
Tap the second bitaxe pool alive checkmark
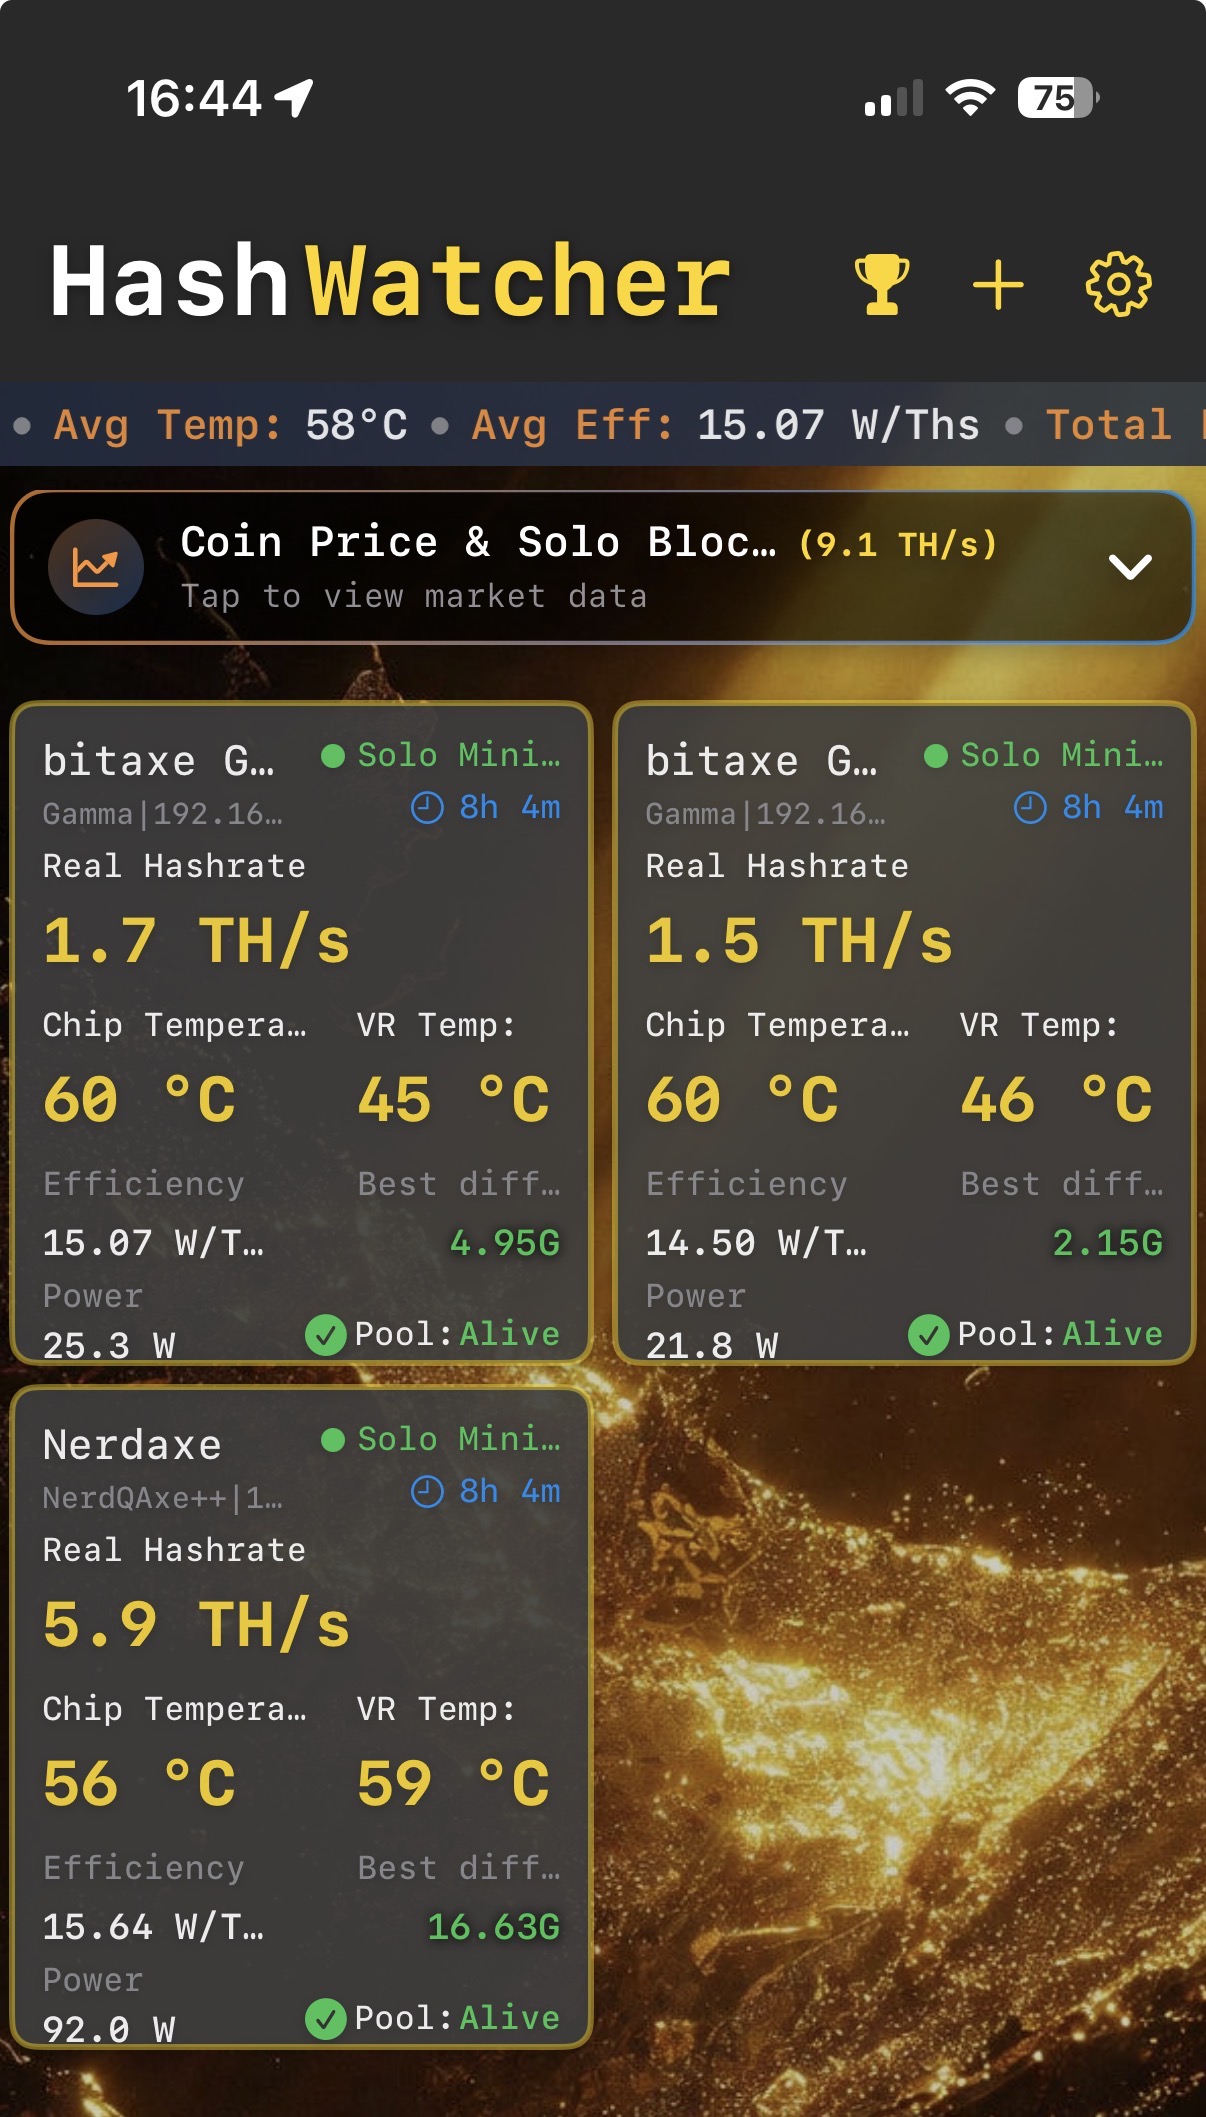(x=928, y=1334)
